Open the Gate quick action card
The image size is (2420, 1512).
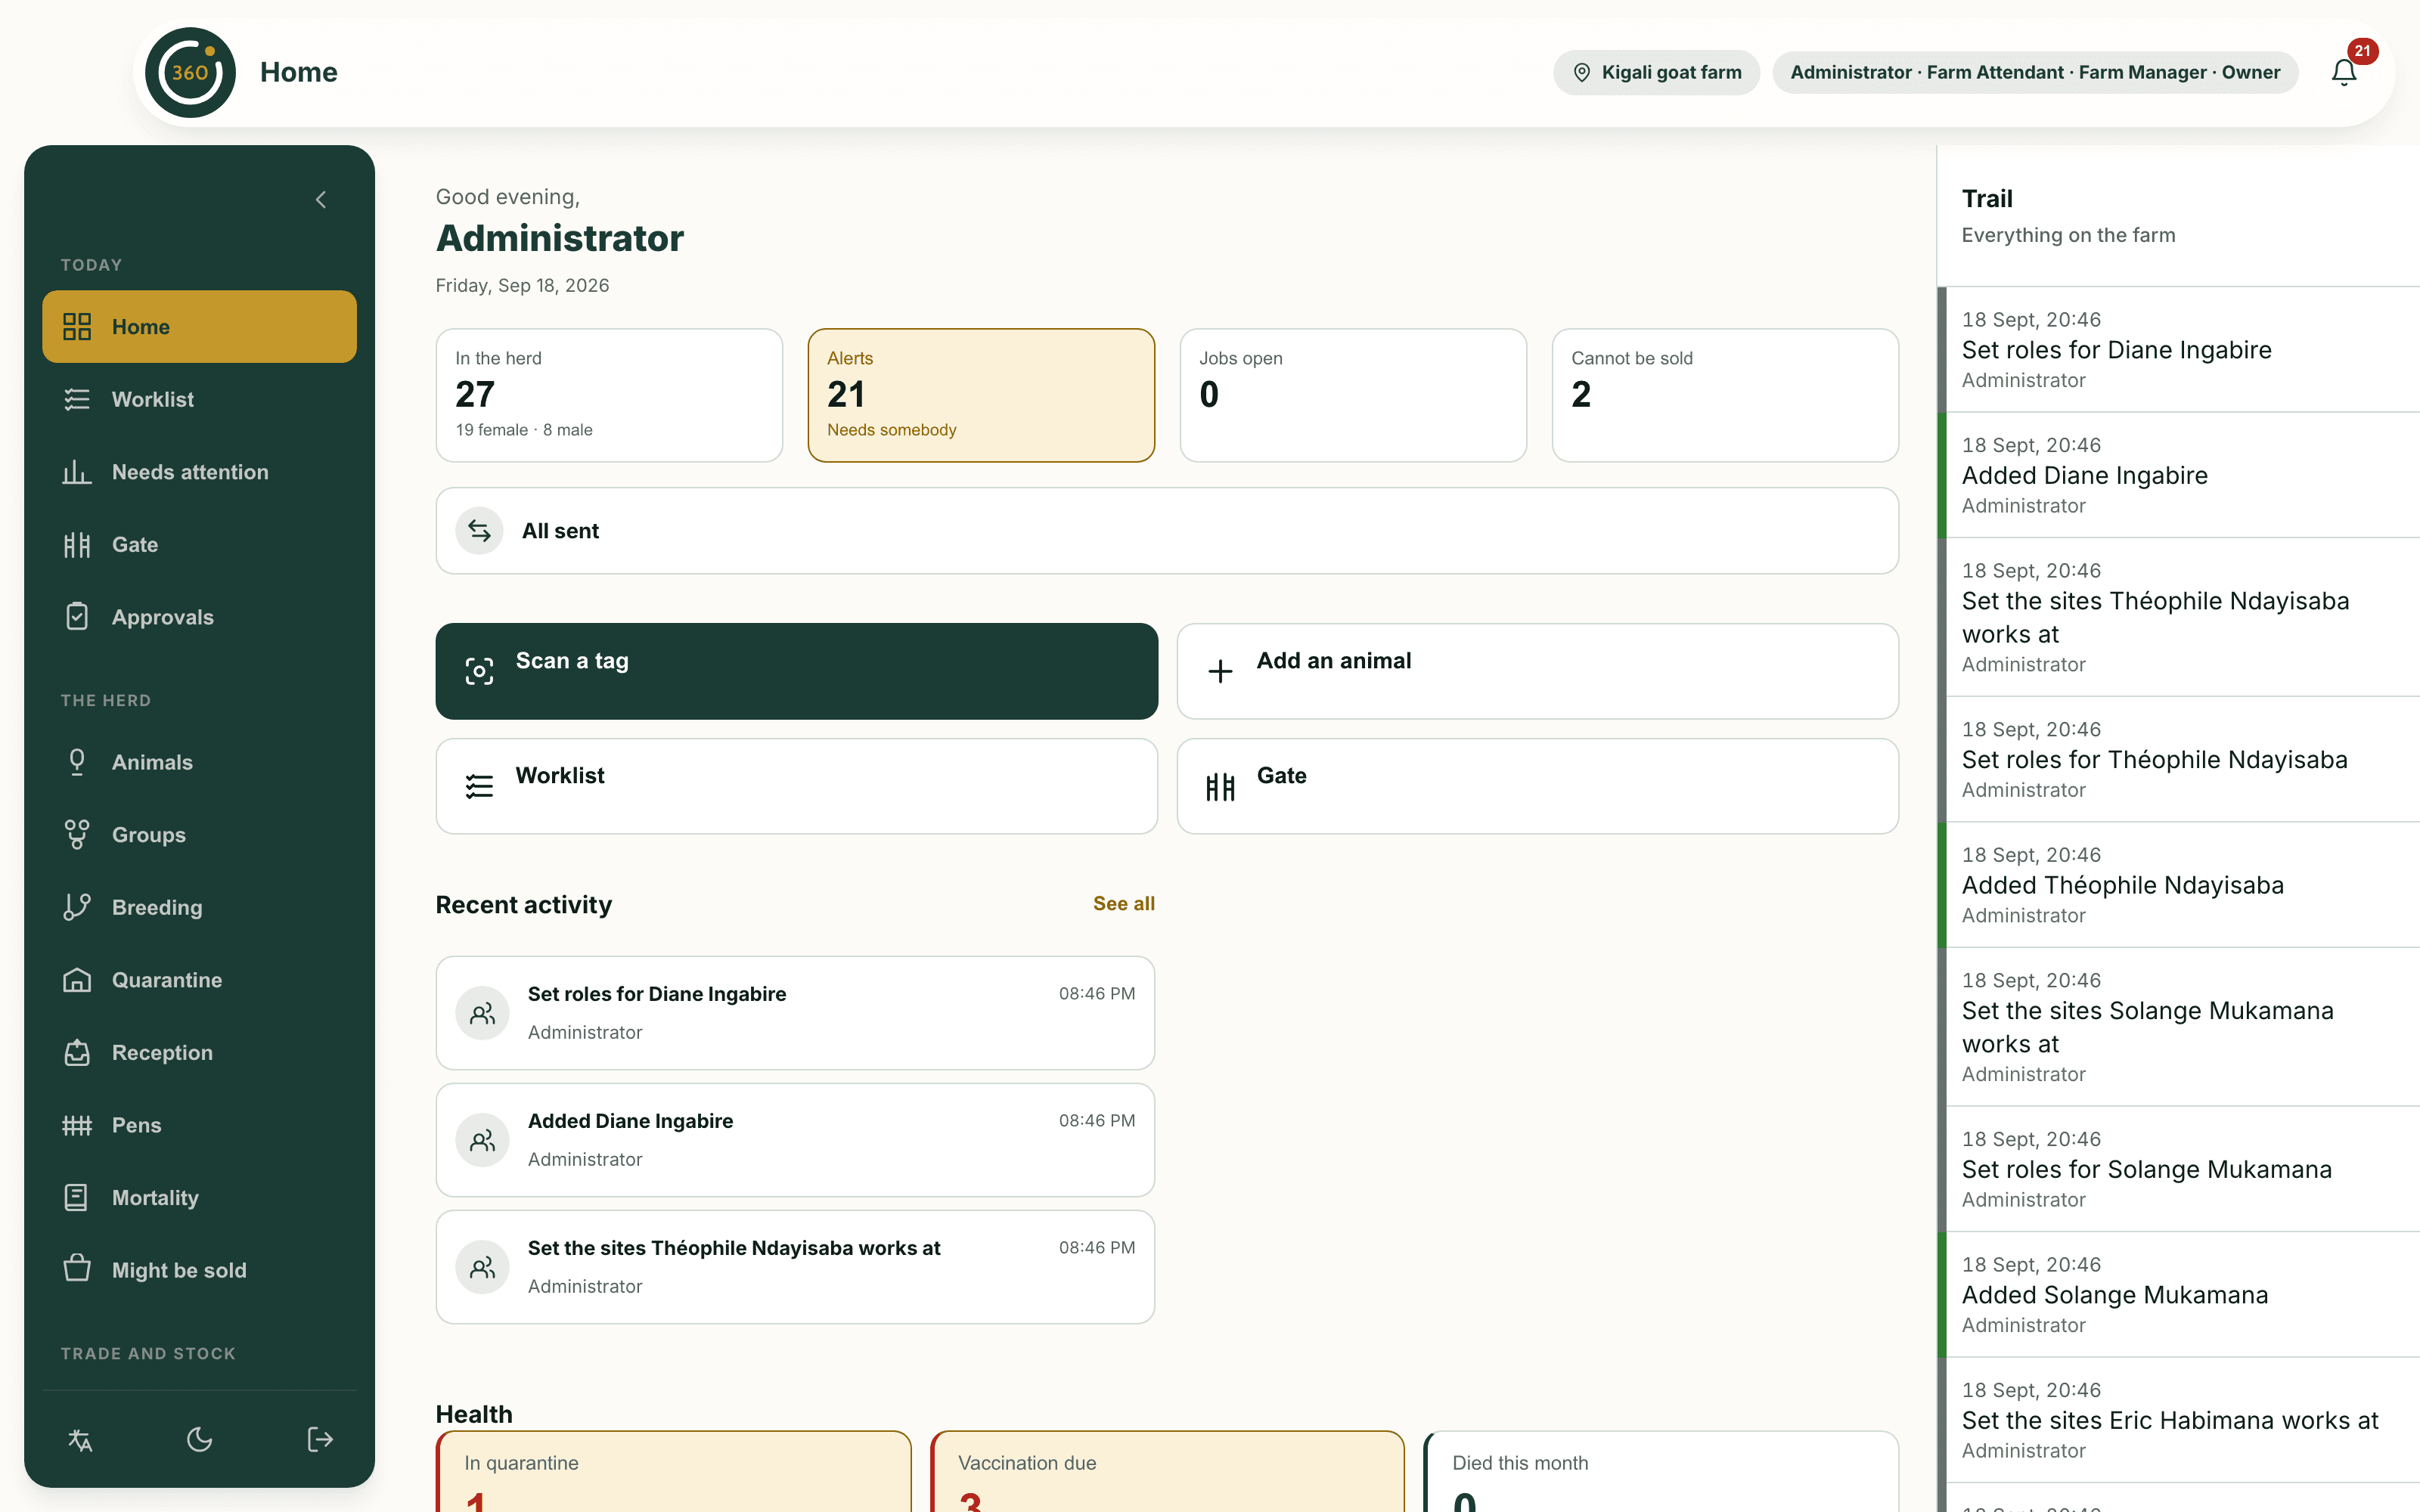click(1537, 786)
